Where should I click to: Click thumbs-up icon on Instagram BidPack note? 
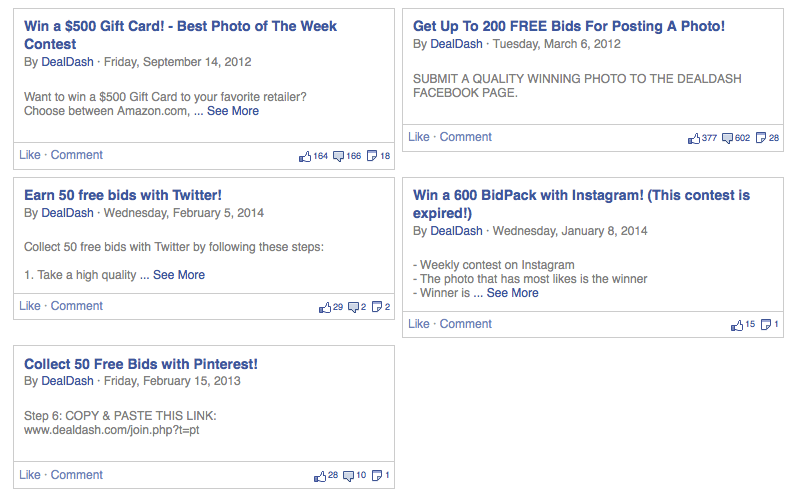point(738,325)
